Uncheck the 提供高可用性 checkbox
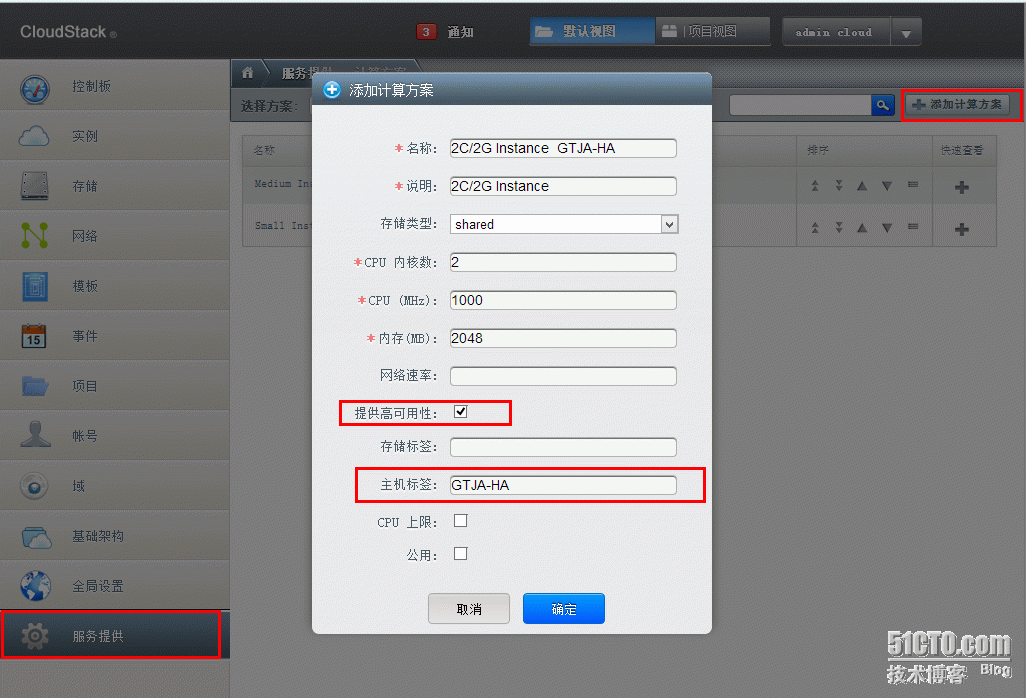Viewport: 1026px width, 698px height. pyautogui.click(x=461, y=411)
